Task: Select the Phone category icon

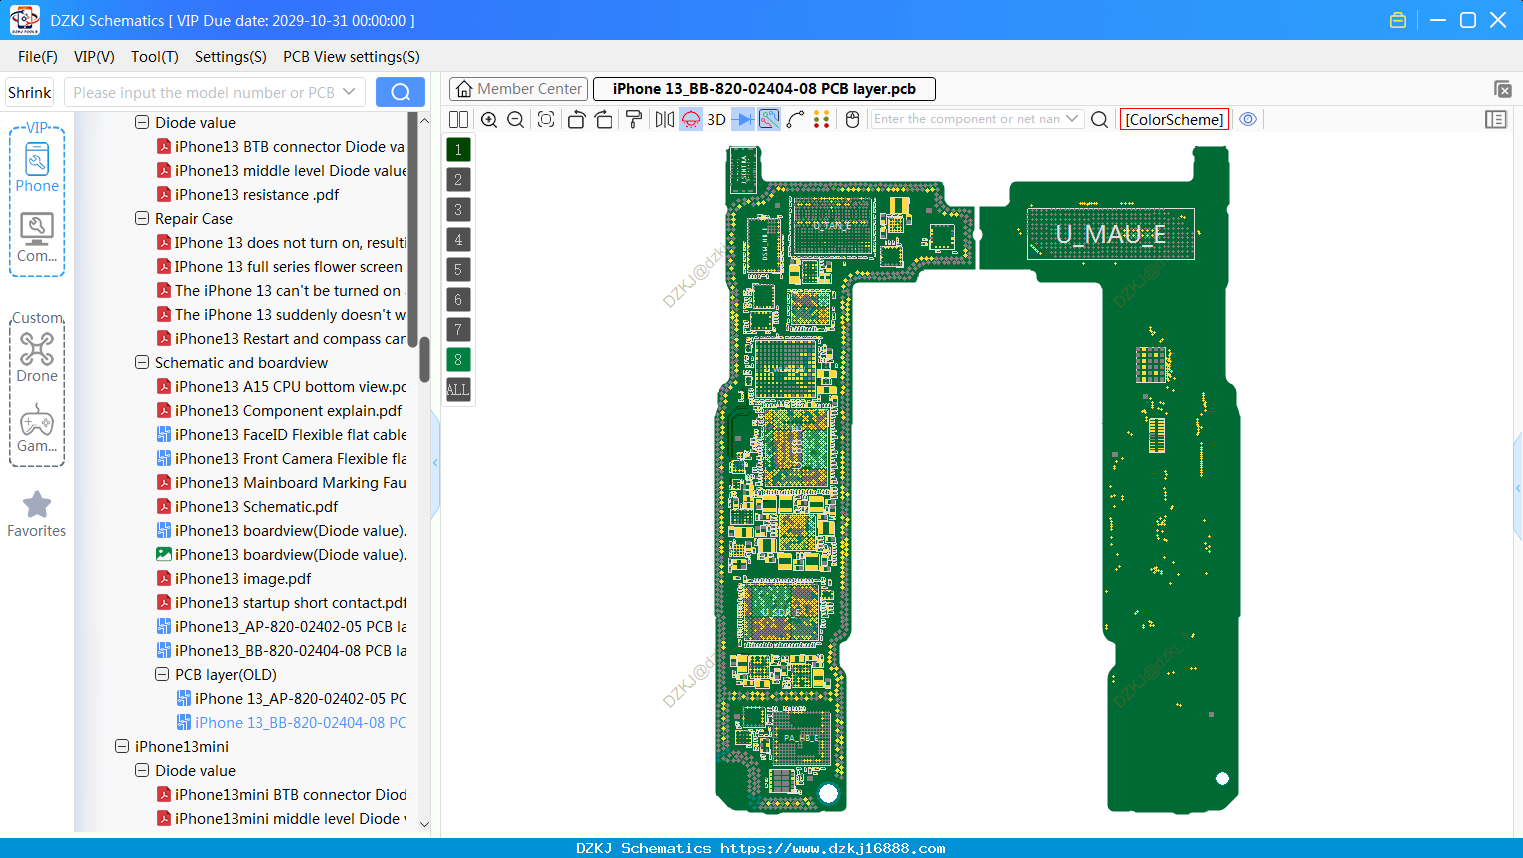Action: tap(37, 167)
